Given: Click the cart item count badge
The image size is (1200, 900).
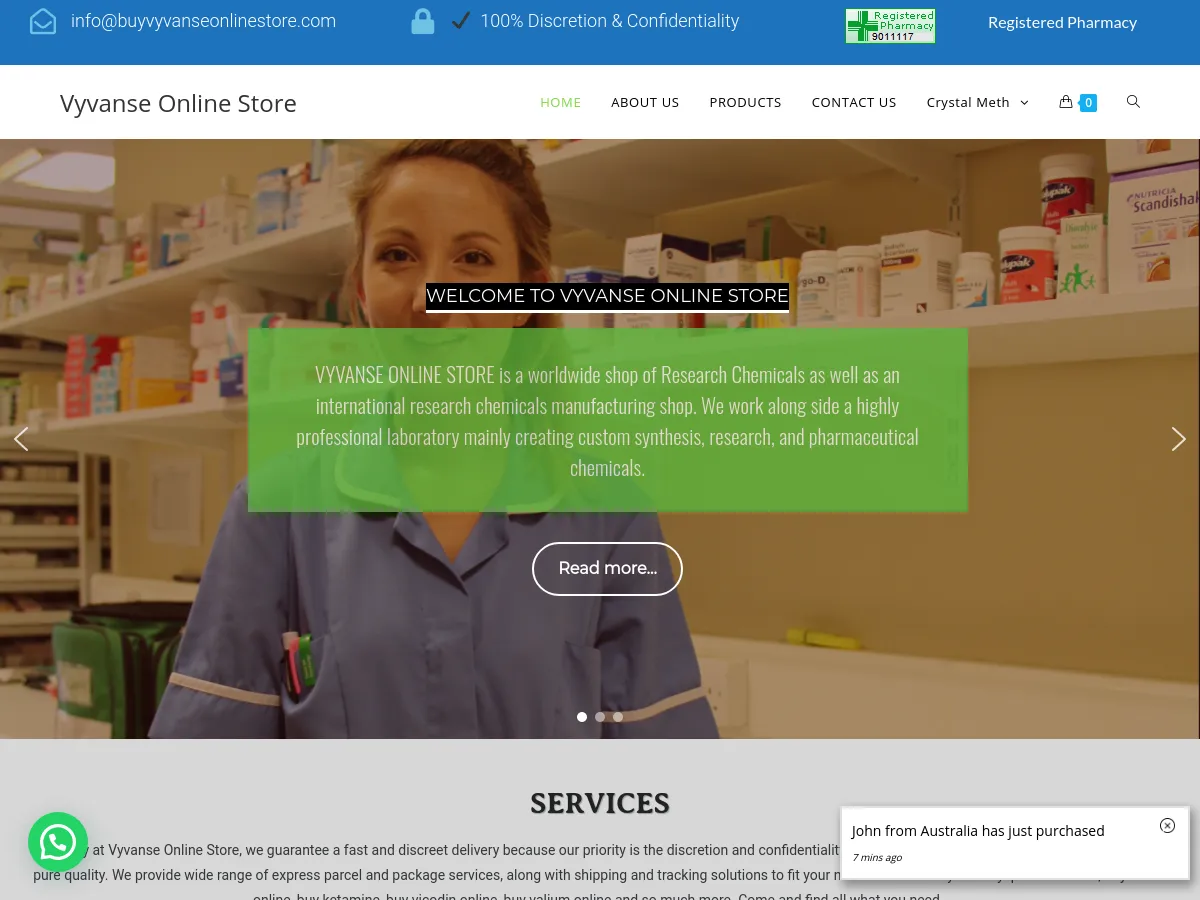Looking at the screenshot, I should [x=1089, y=102].
